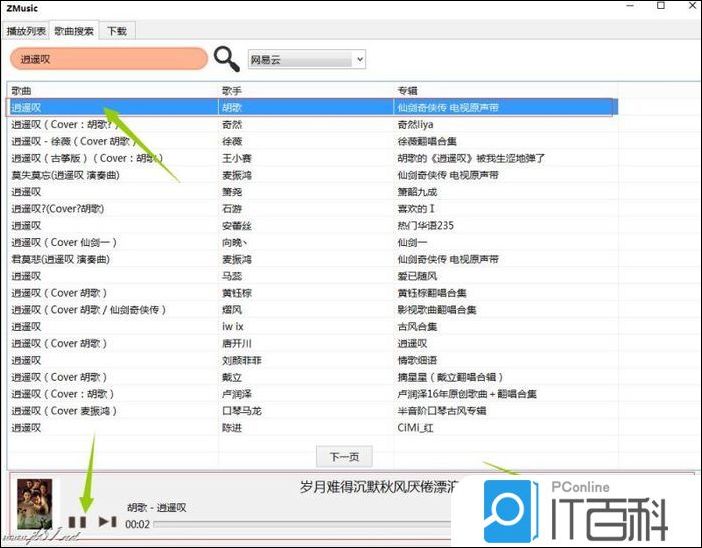
Task: Minimize the ZMusic window
Action: point(630,6)
